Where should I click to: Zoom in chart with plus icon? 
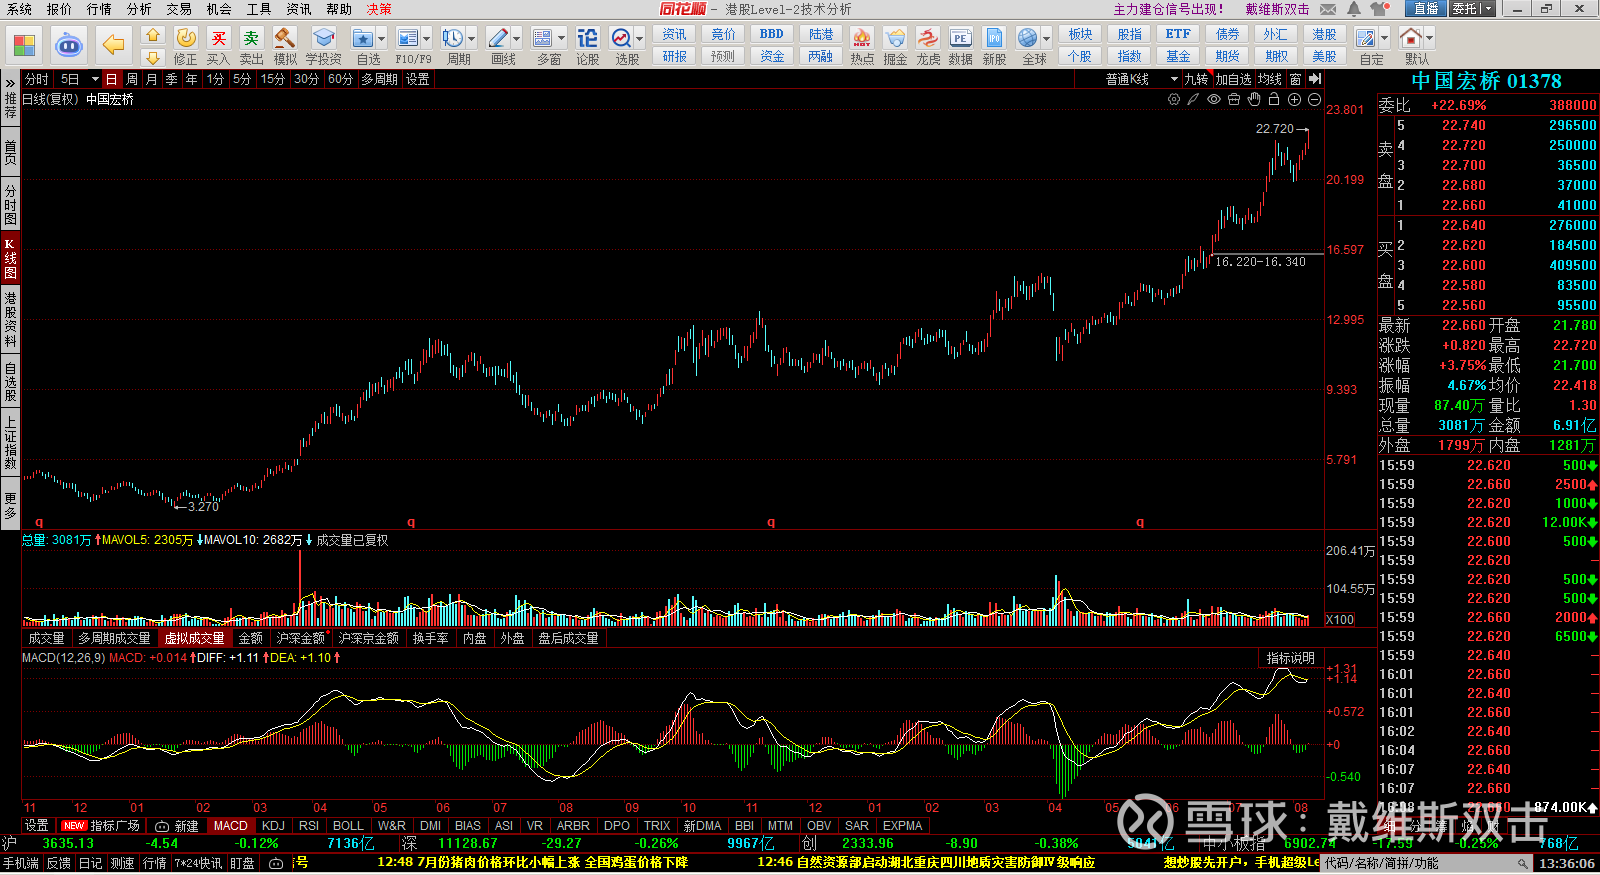[1294, 99]
